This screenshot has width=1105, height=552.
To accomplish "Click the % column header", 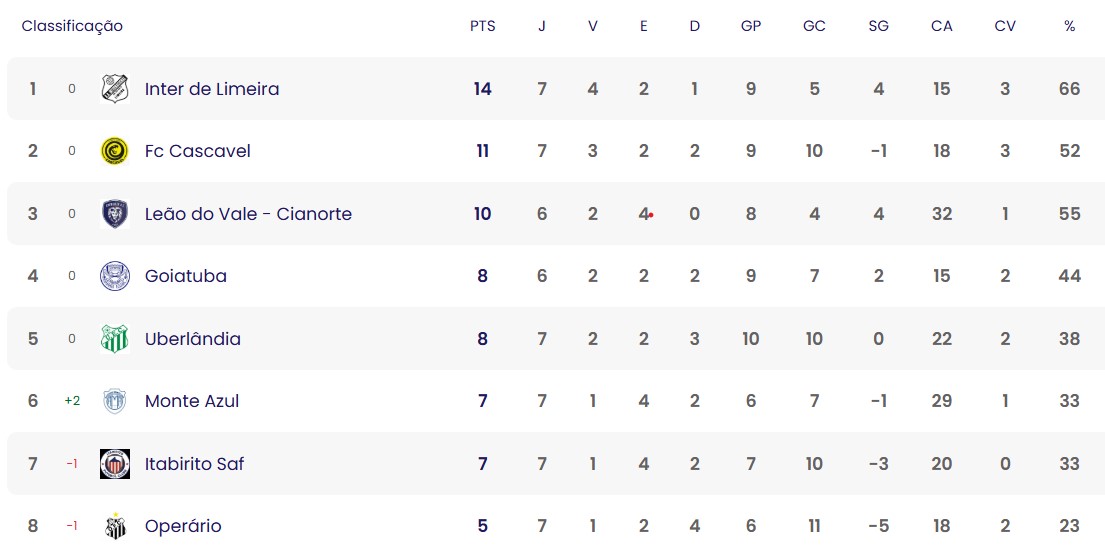I will tap(1070, 26).
